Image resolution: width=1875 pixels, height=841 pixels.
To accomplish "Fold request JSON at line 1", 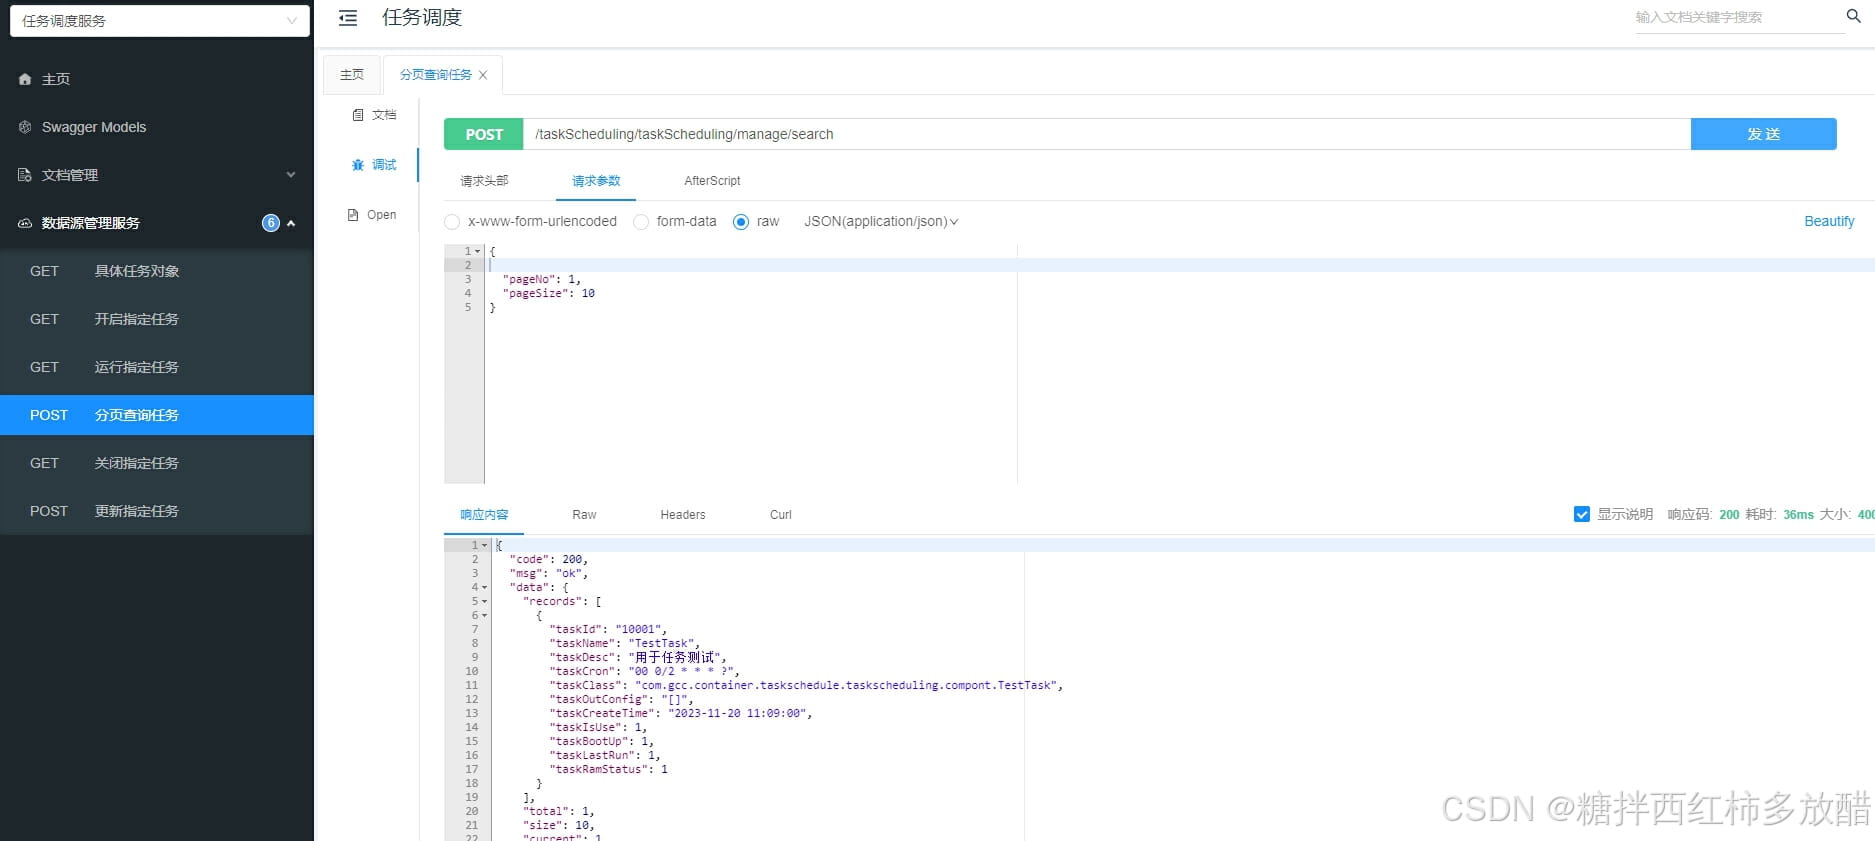I will (478, 251).
